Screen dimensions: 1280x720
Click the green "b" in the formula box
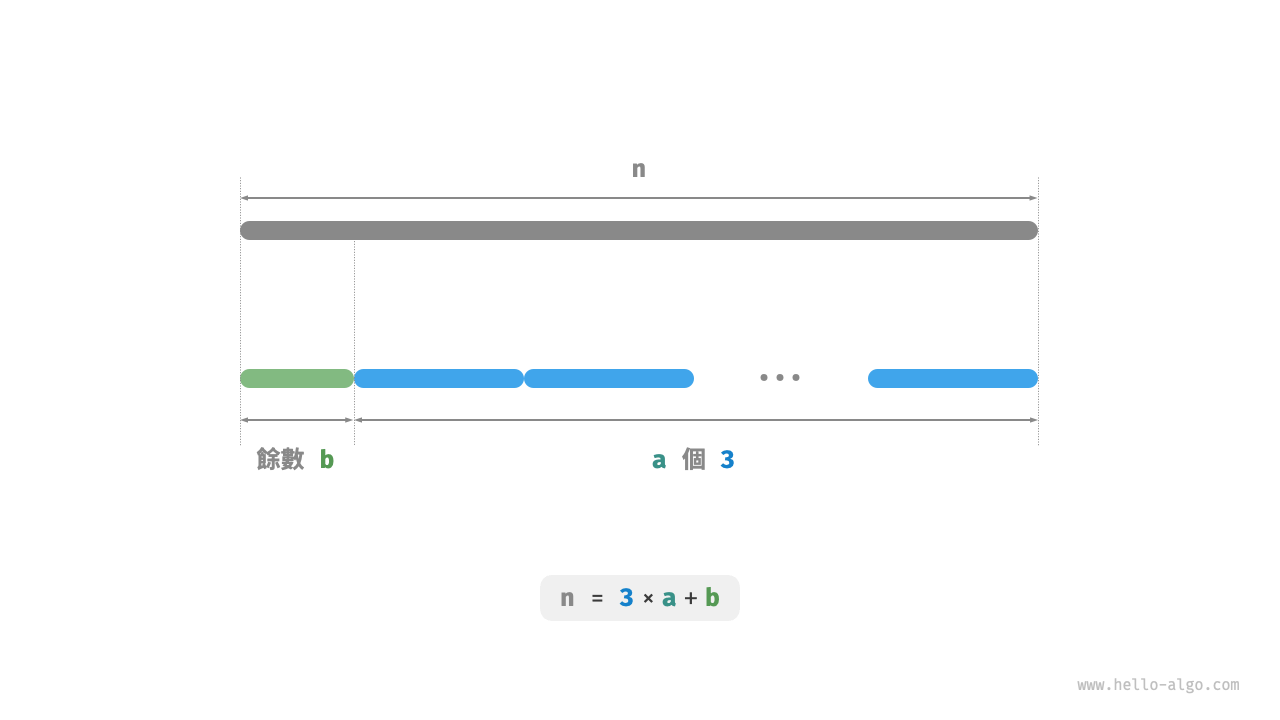pos(712,598)
